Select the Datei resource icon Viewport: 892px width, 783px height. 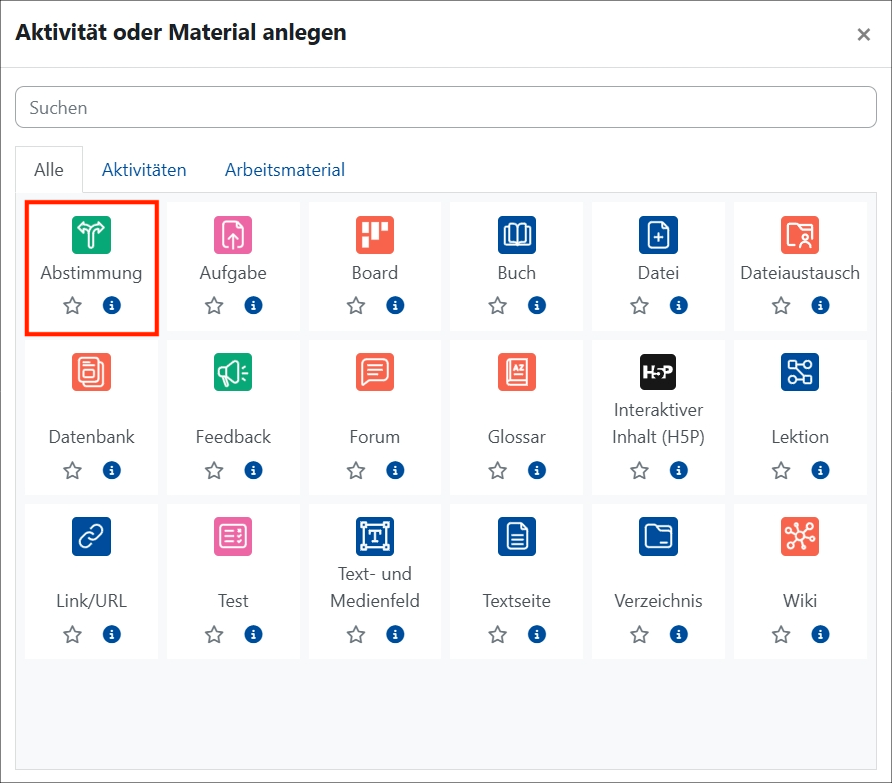(658, 235)
